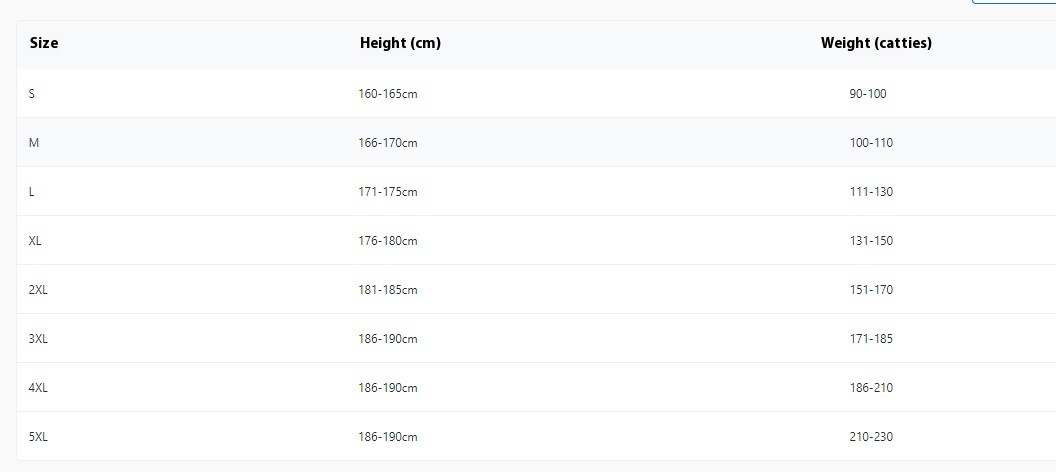Select the S size row label
Image resolution: width=1056 pixels, height=472 pixels.
[32, 94]
